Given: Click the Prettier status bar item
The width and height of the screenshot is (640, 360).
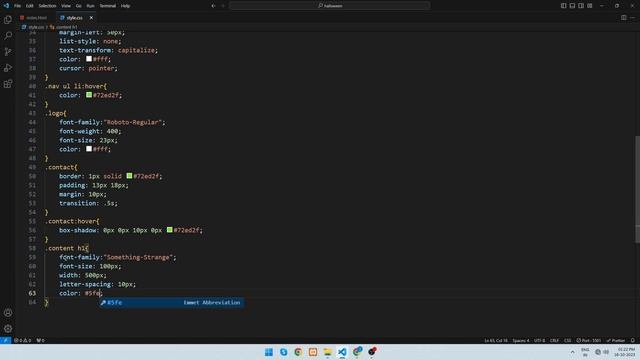Looking at the screenshot, I should 616,340.
